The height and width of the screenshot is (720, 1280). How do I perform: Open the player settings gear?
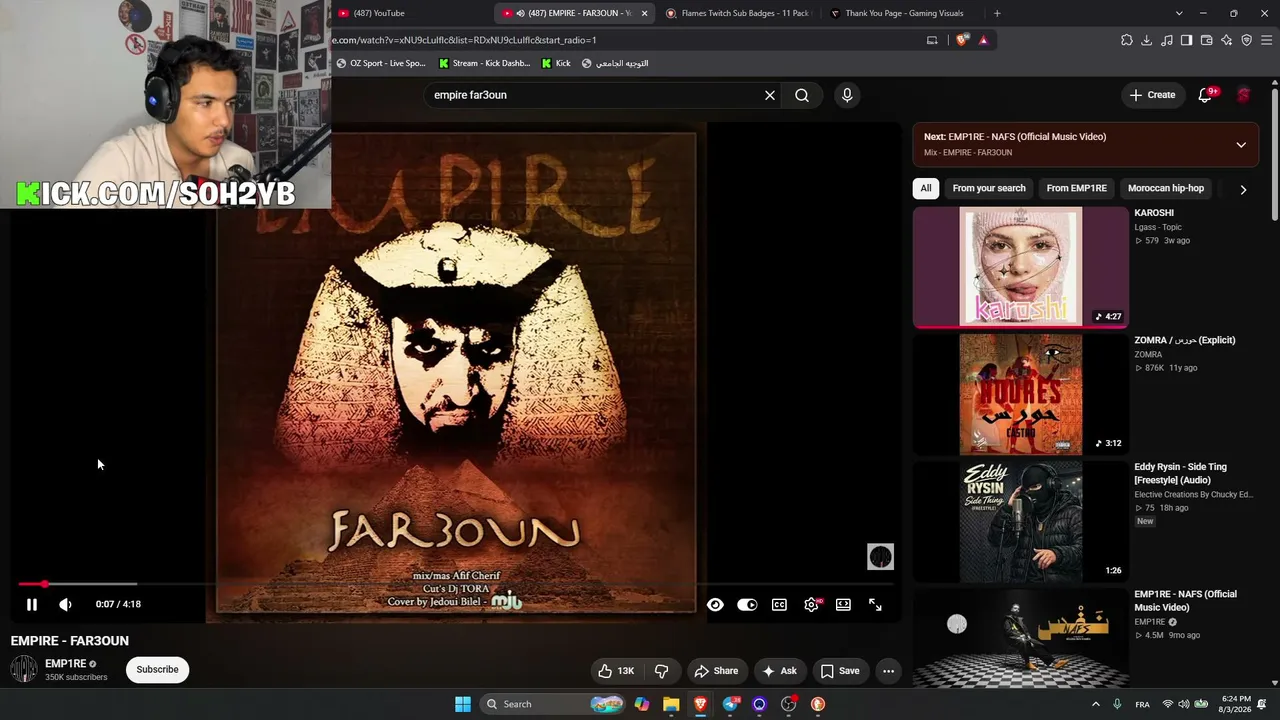click(811, 604)
